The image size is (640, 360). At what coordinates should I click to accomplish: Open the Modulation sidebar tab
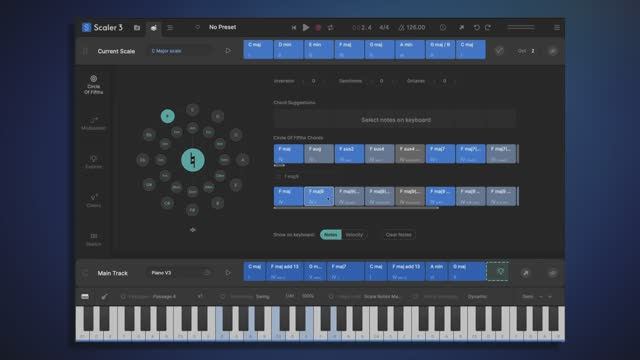coord(93,123)
